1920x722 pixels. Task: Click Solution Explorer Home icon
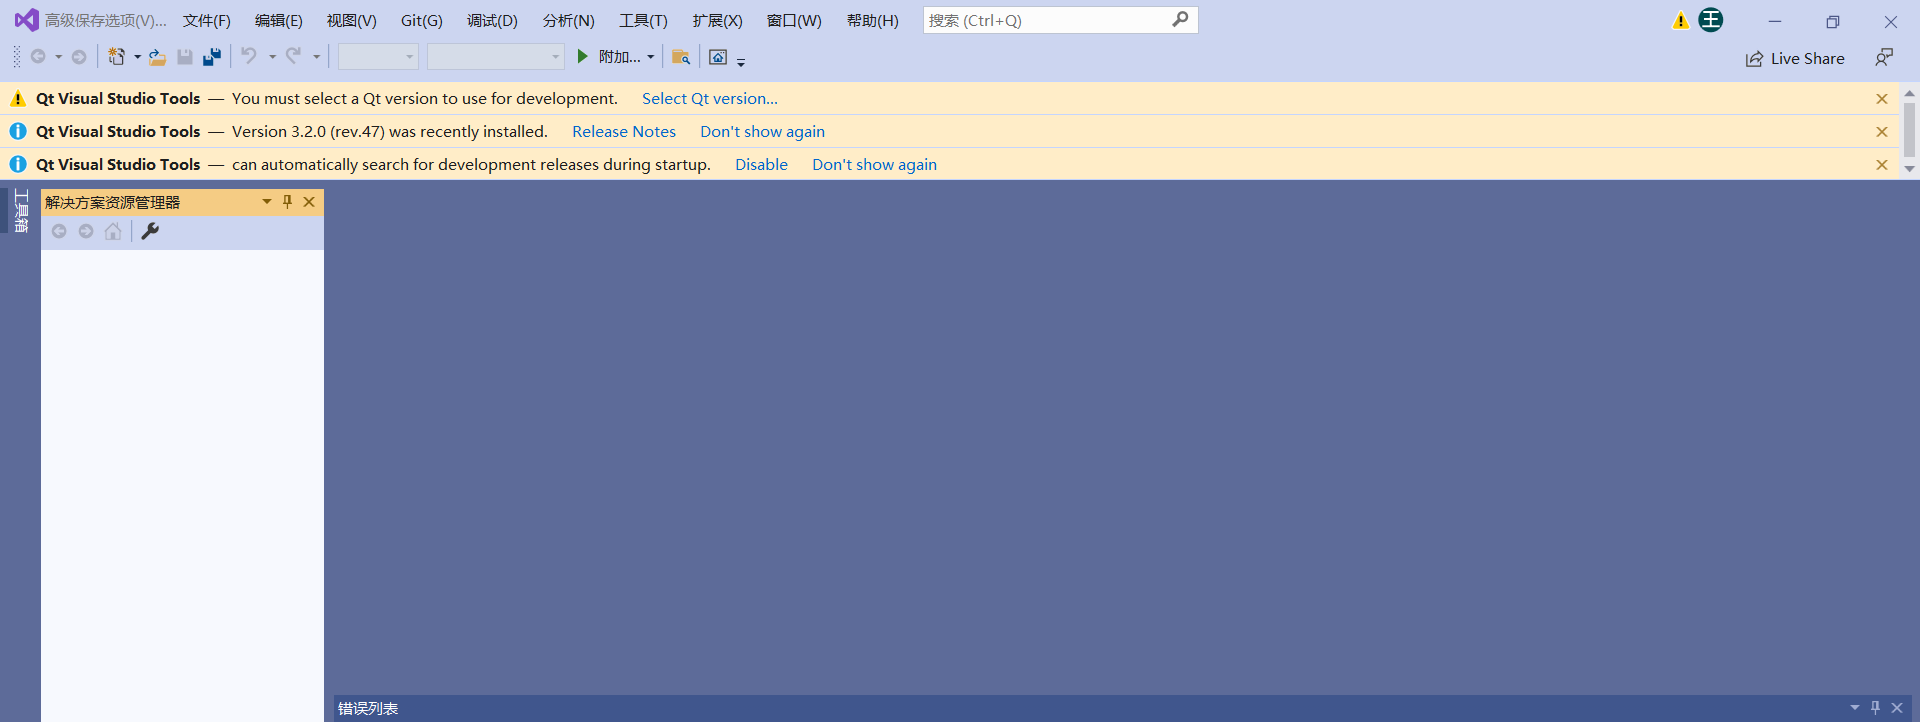(113, 231)
